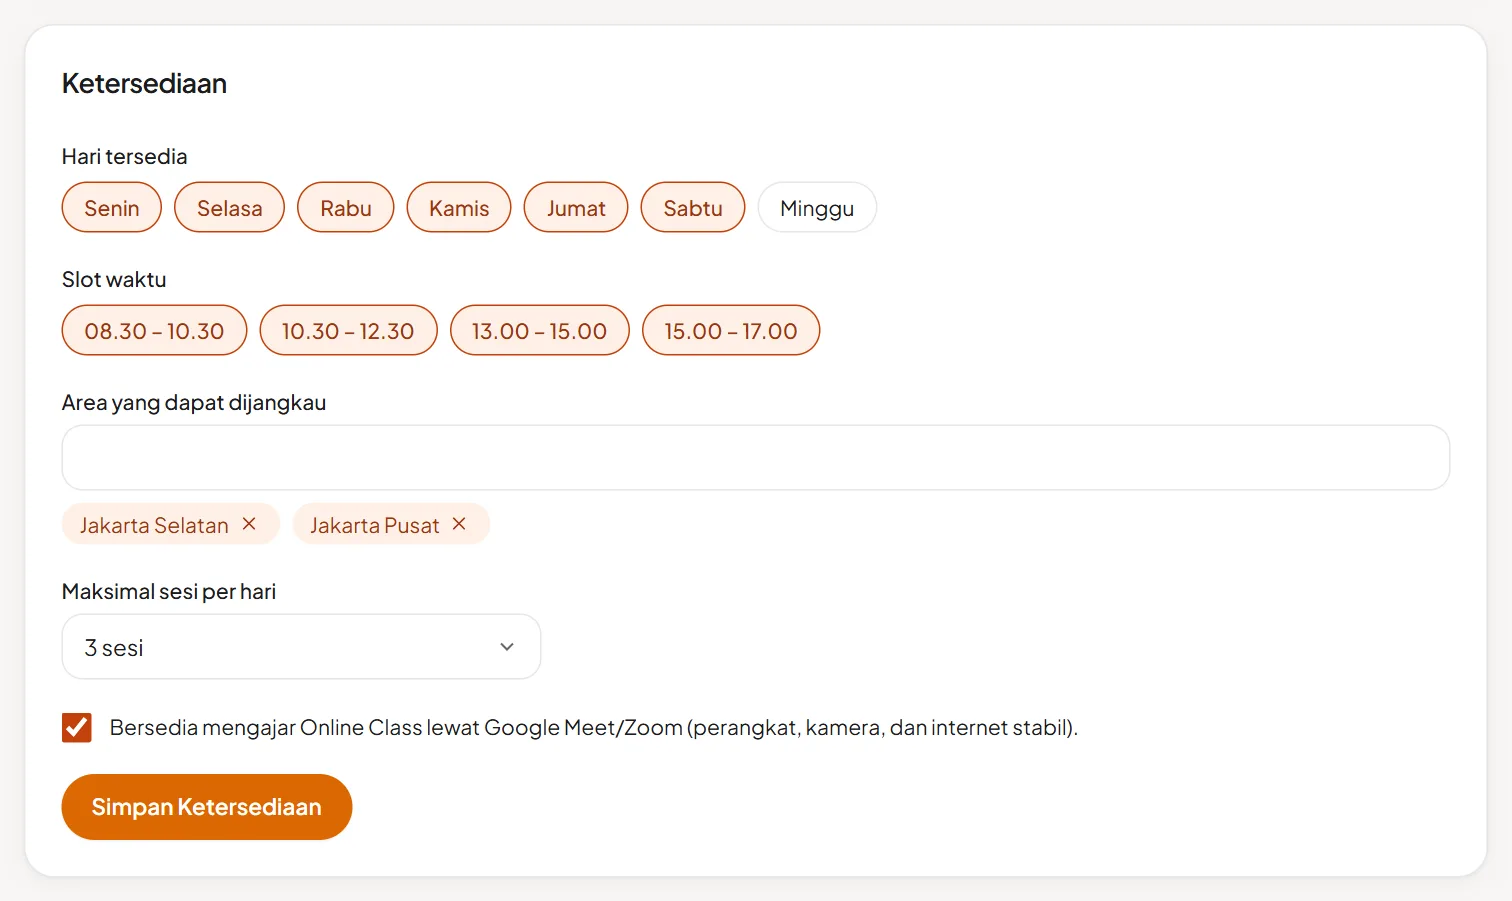Select the Minggu day chip
The image size is (1512, 901).
(817, 208)
